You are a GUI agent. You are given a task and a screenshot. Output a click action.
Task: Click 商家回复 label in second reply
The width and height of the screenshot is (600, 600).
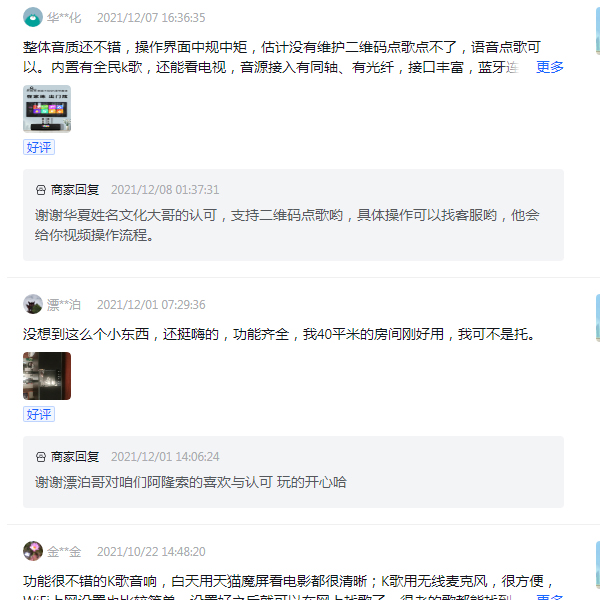click(75, 457)
